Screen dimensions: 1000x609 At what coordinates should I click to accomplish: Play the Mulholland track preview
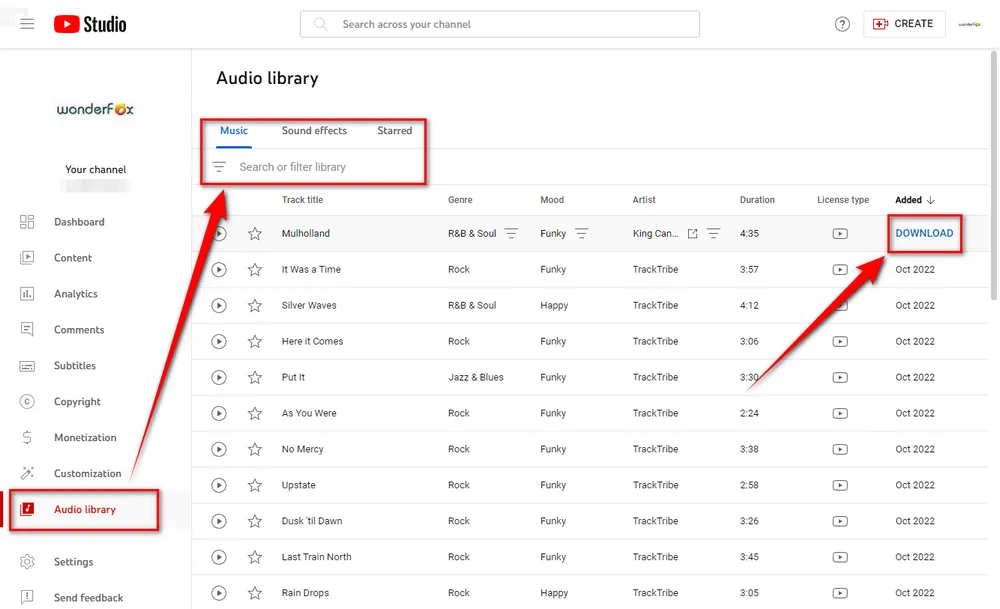pyautogui.click(x=219, y=234)
